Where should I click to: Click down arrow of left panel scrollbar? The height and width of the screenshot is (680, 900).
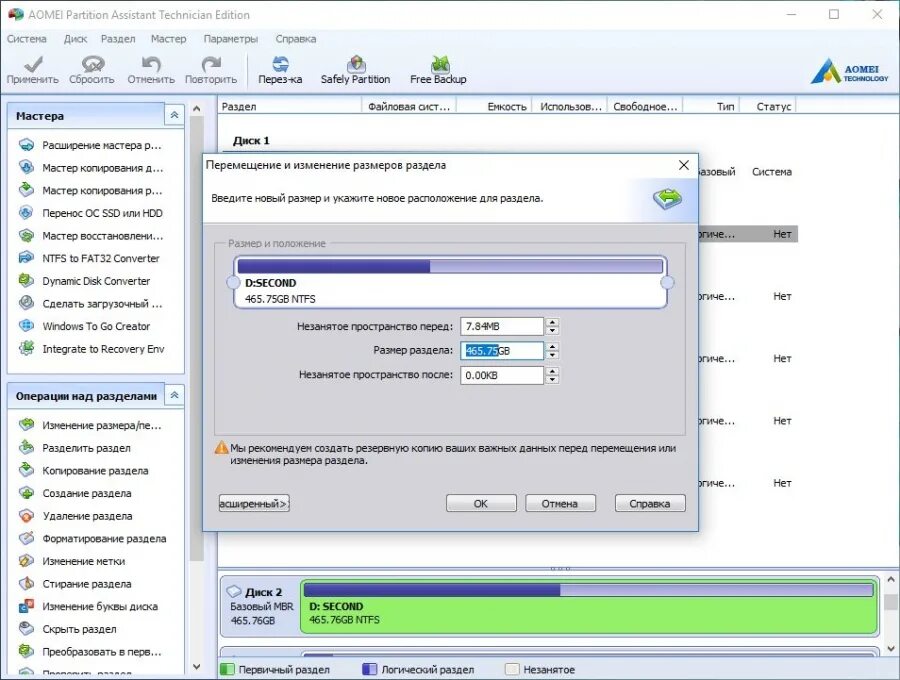tap(197, 667)
